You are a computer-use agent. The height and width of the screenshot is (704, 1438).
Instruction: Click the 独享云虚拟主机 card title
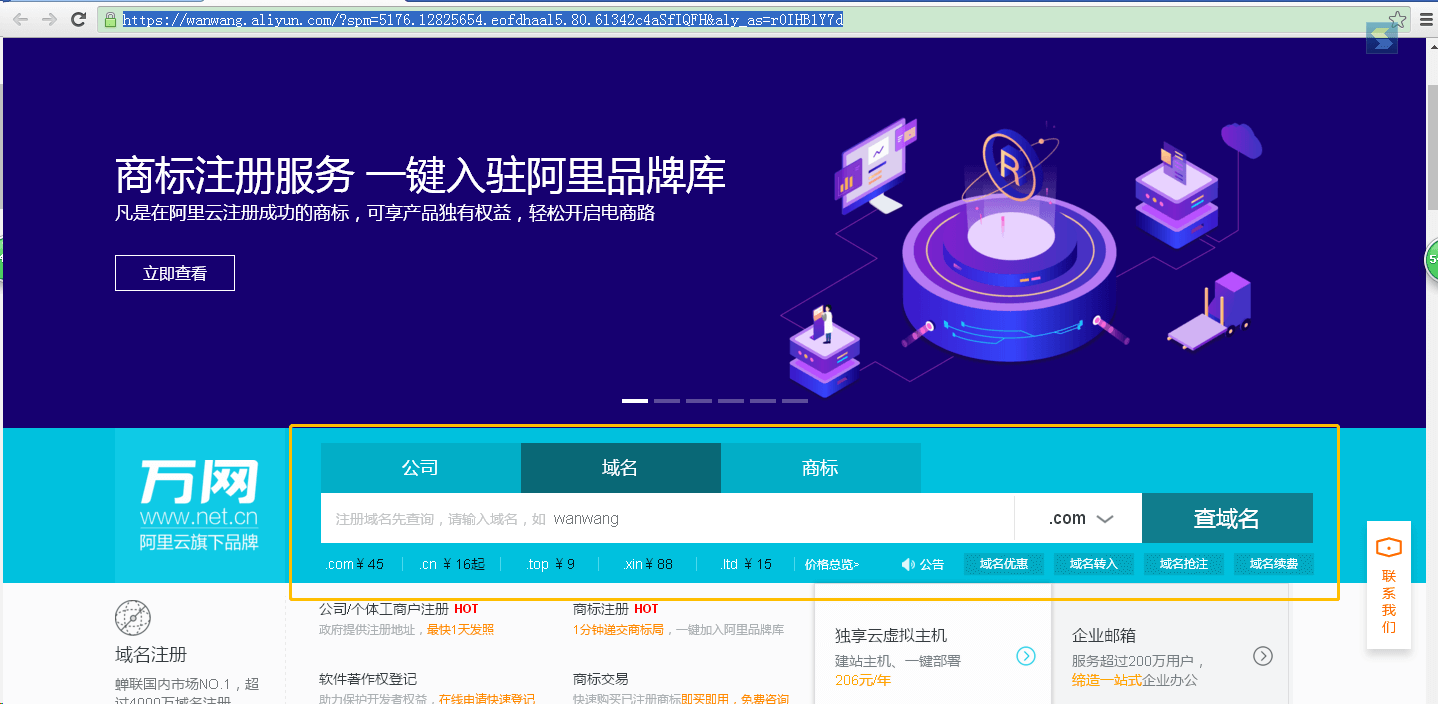tap(891, 636)
